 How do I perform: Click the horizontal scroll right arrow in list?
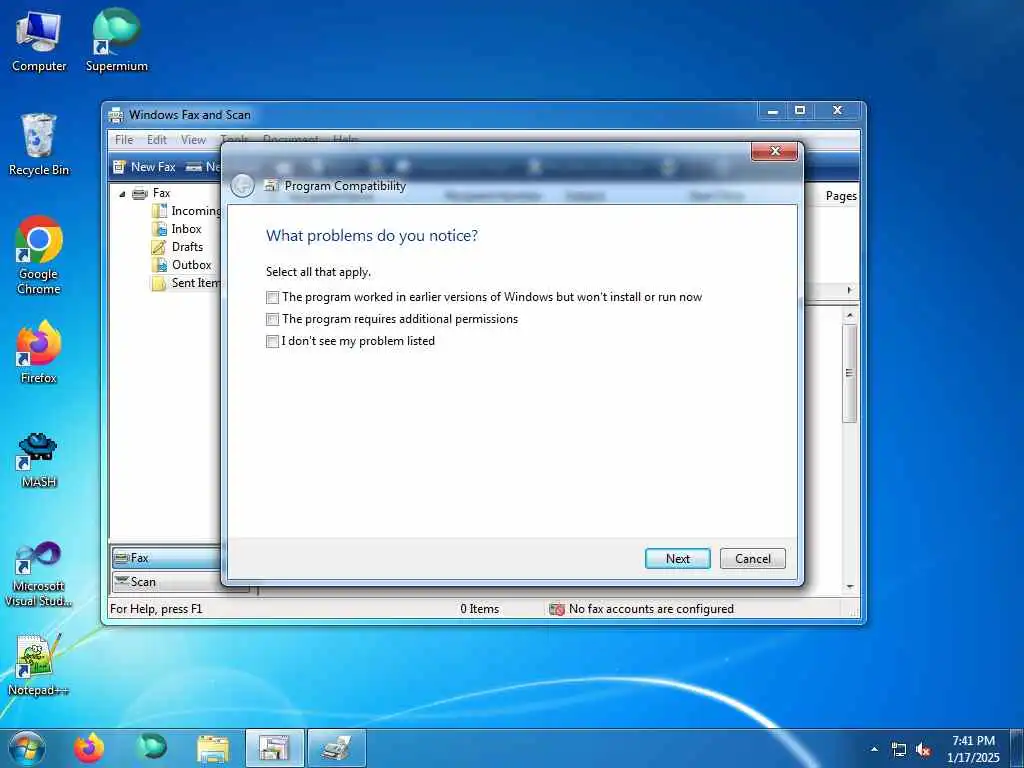click(x=850, y=290)
